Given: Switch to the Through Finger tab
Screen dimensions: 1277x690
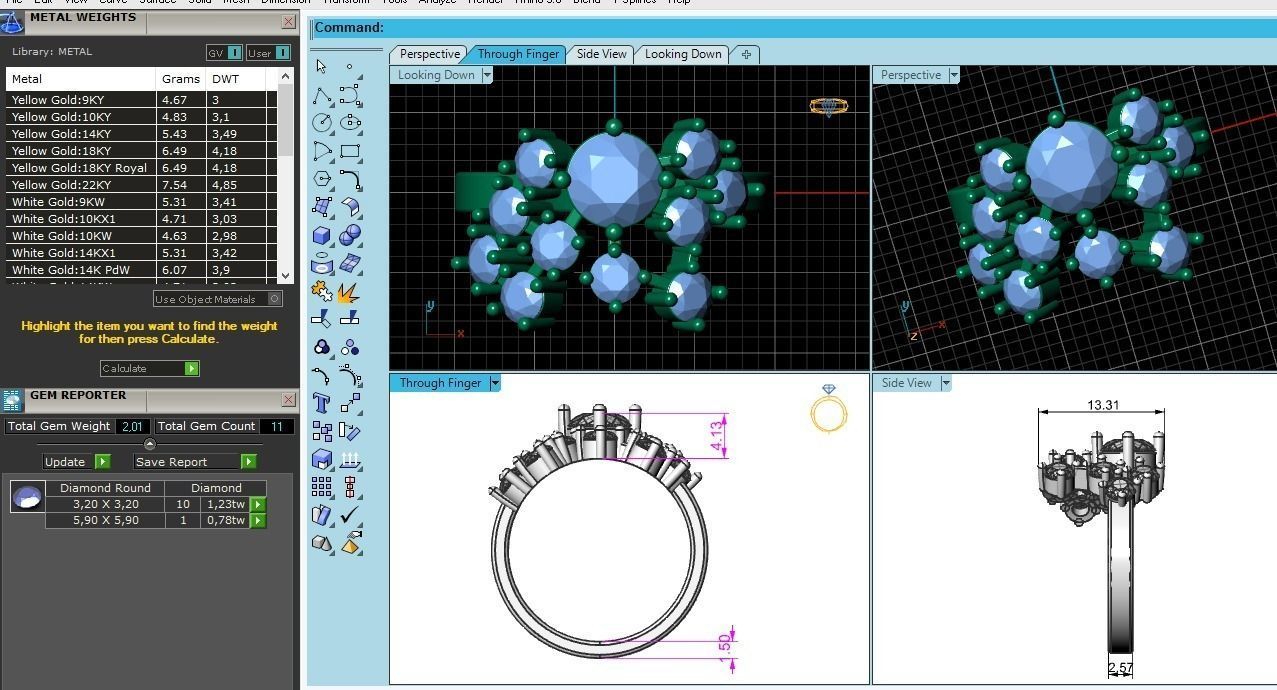Looking at the screenshot, I should coord(517,54).
